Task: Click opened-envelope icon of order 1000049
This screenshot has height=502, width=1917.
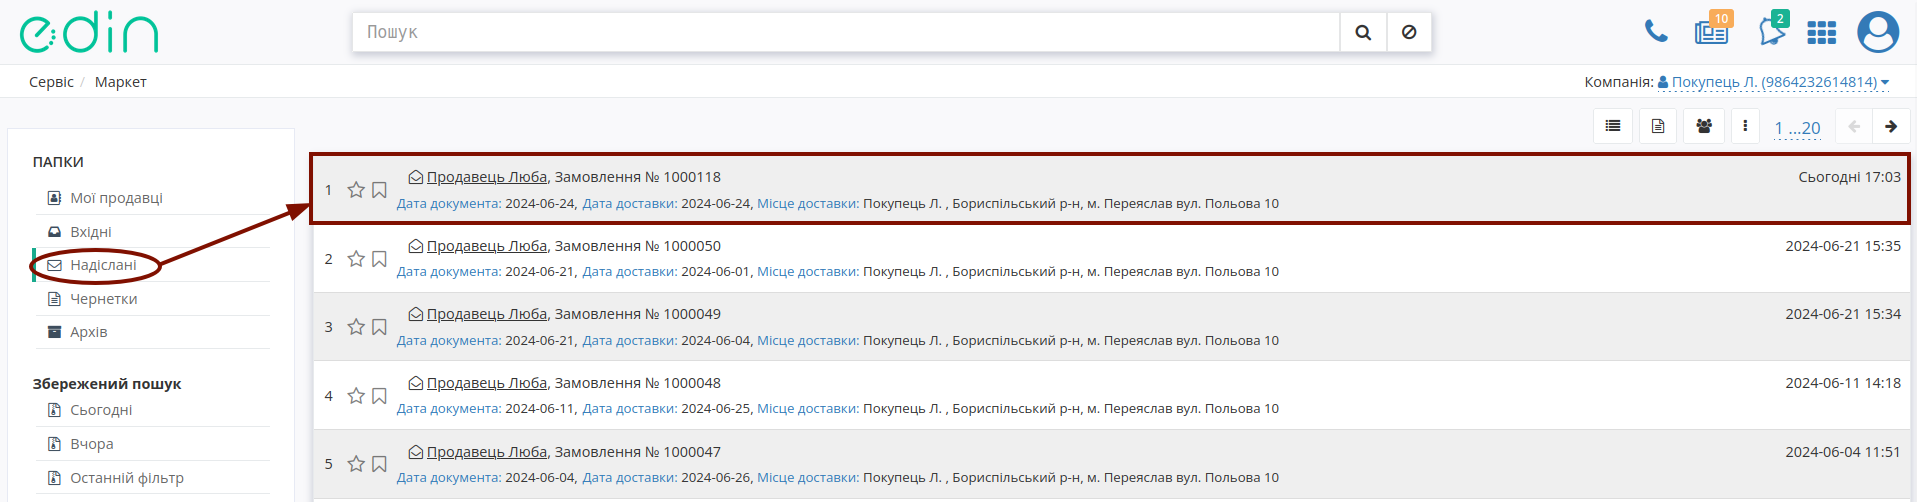Action: (416, 314)
